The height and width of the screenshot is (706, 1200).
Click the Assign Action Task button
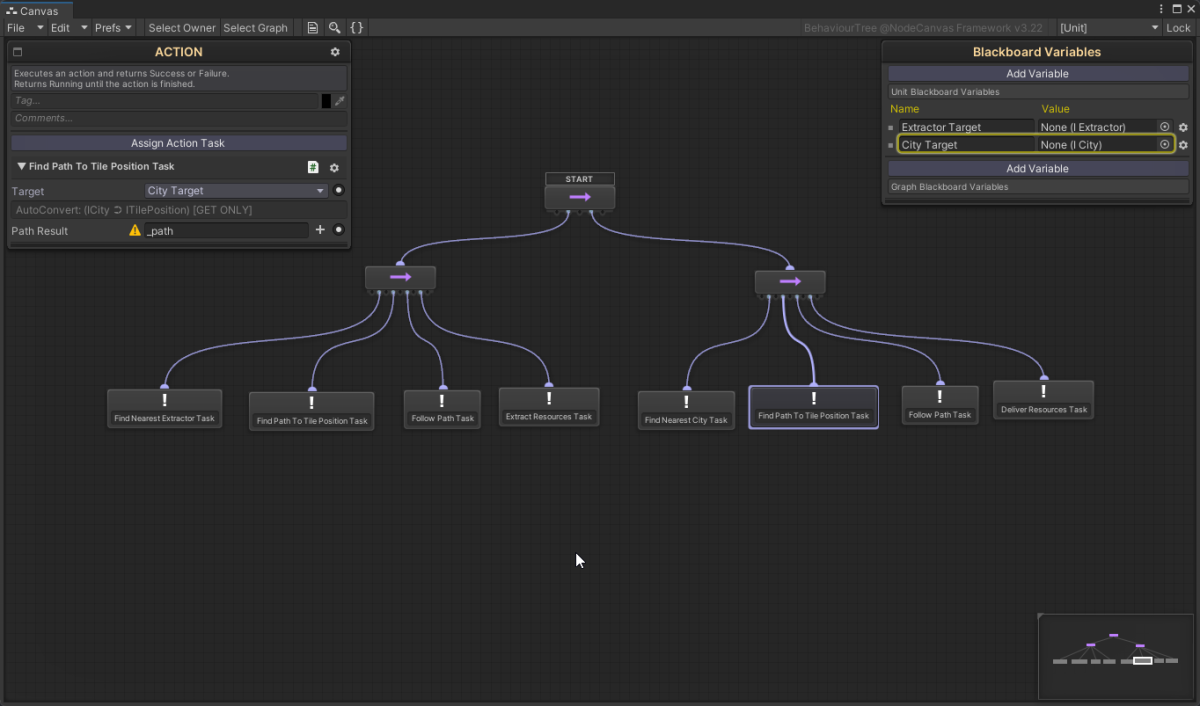(178, 143)
